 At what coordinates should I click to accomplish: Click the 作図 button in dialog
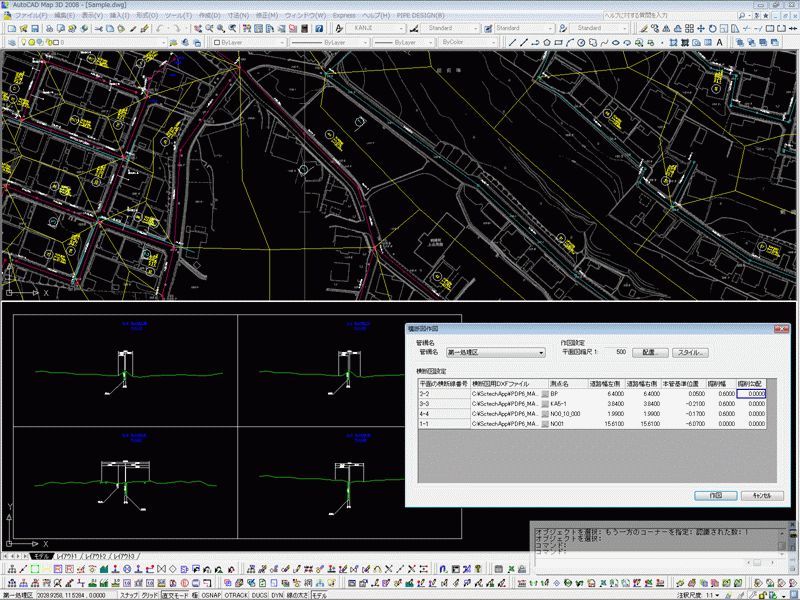[x=715, y=494]
